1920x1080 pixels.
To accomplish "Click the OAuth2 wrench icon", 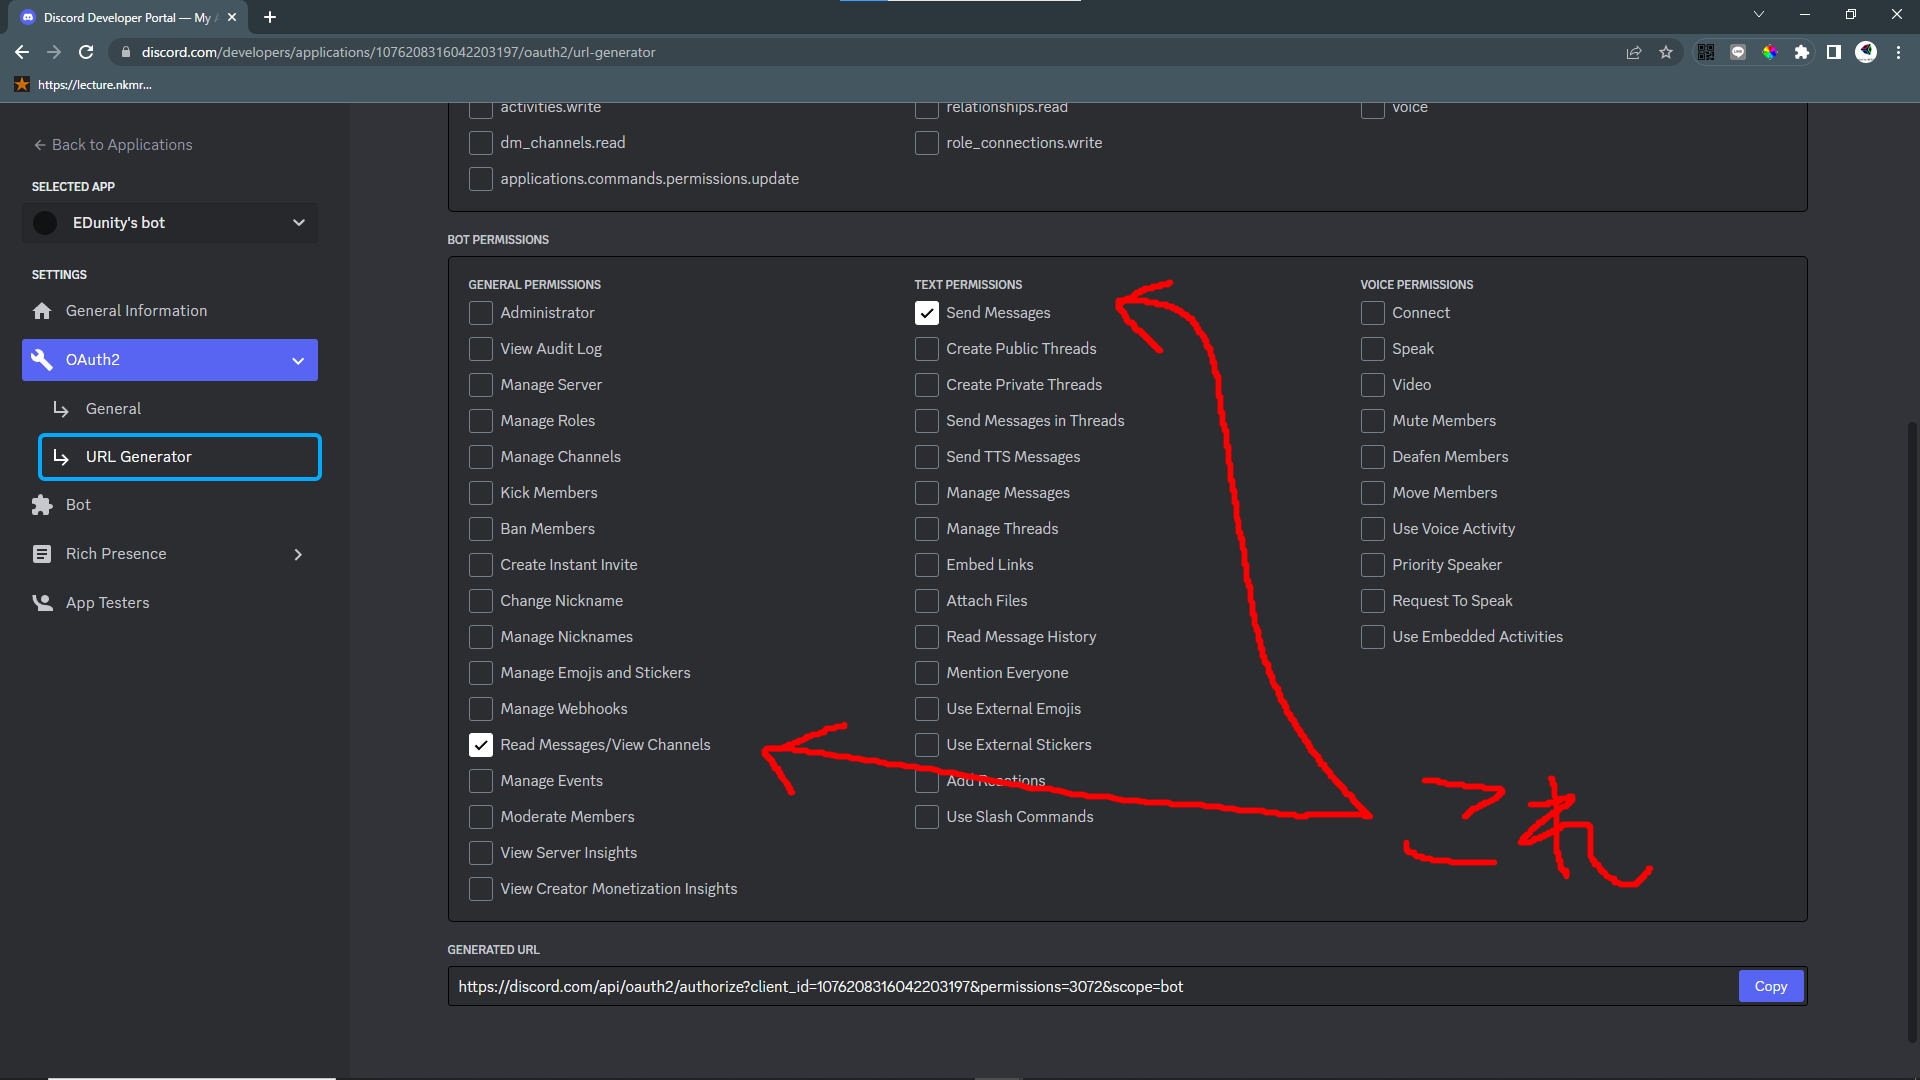I will click(42, 360).
